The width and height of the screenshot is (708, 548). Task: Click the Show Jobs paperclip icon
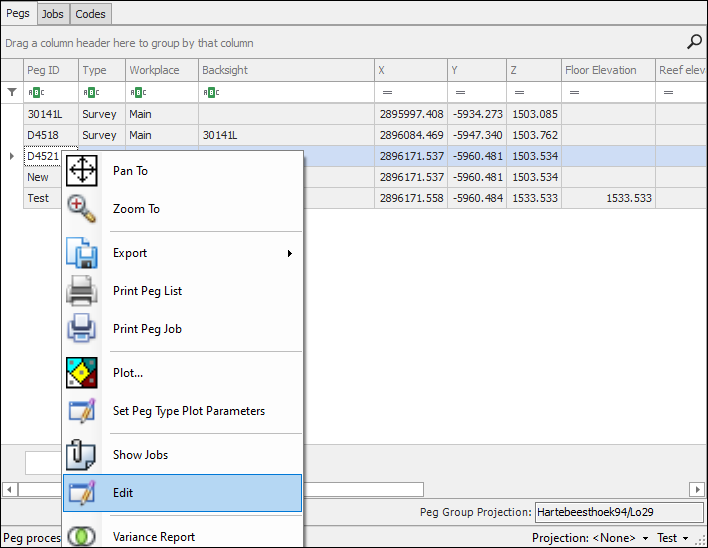(81, 455)
